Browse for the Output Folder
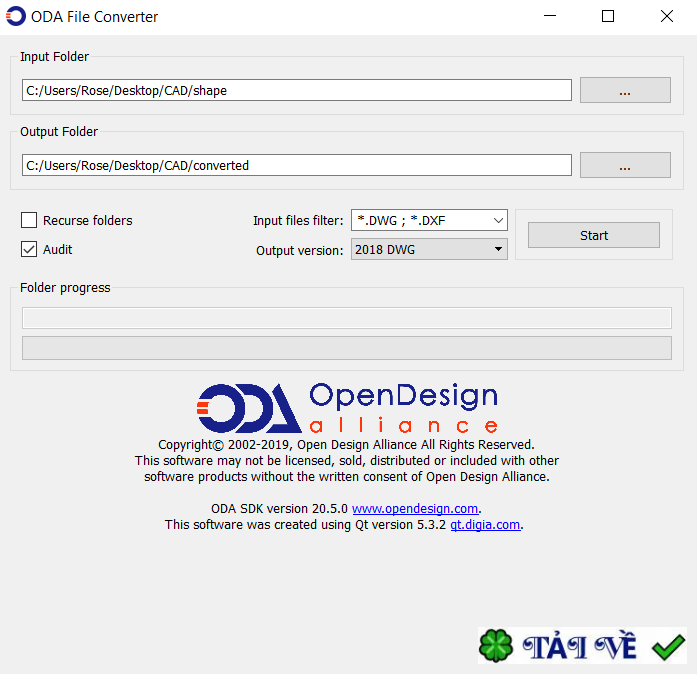Image resolution: width=697 pixels, height=674 pixels. [x=625, y=165]
